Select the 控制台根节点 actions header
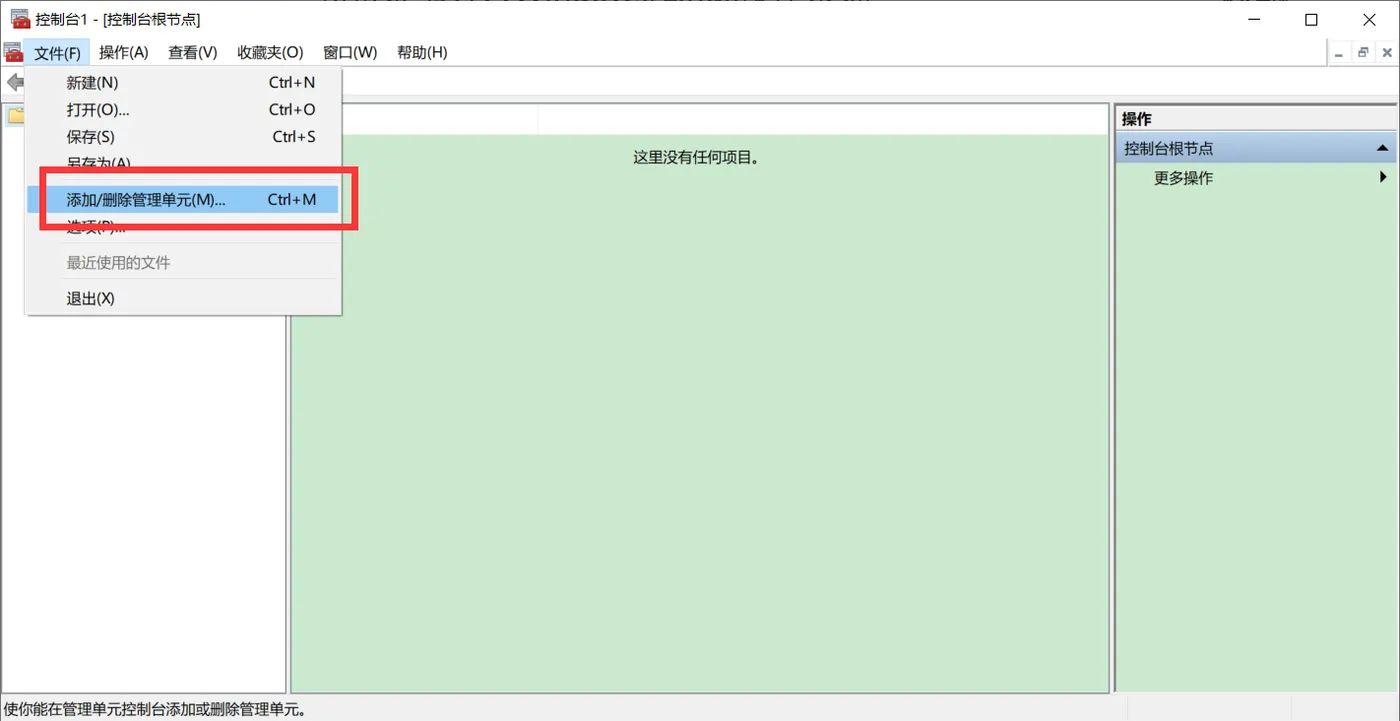 point(1256,148)
